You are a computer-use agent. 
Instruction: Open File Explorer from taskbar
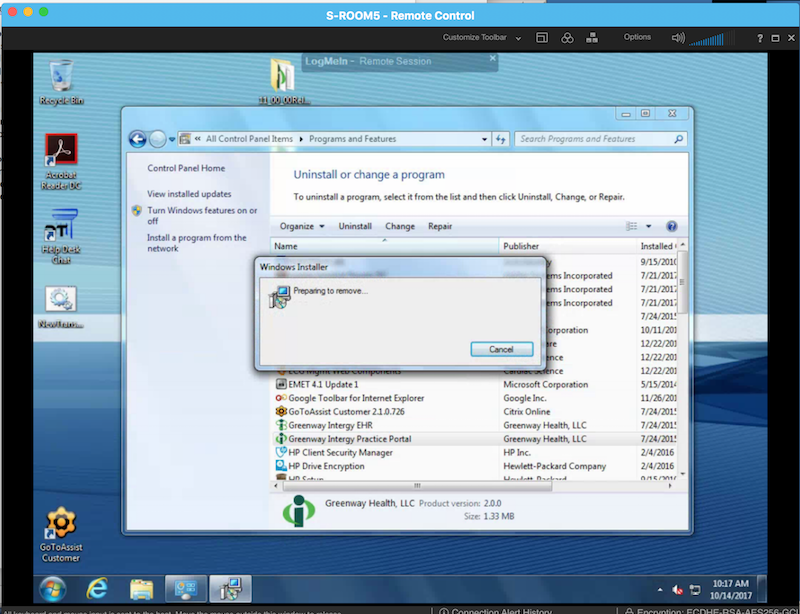[141, 590]
